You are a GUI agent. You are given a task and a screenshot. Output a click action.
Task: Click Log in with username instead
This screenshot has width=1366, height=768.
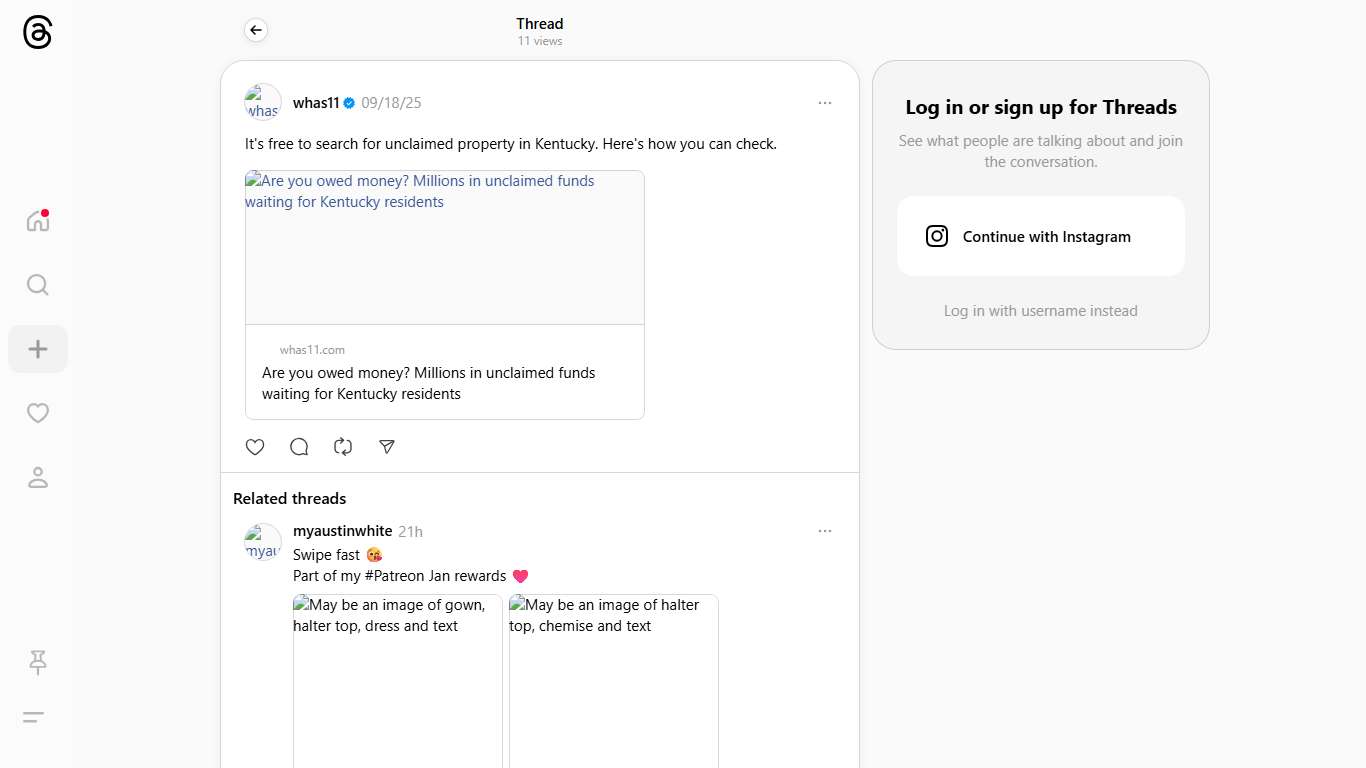tap(1041, 311)
